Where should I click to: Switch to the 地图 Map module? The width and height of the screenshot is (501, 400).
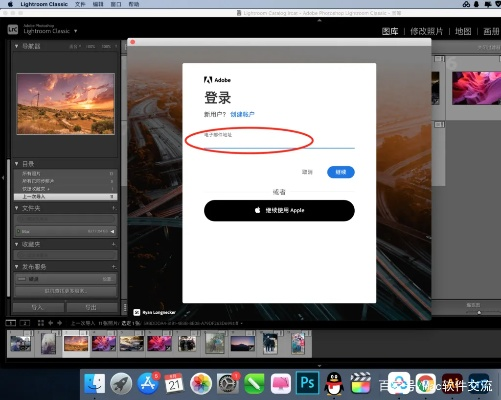pos(463,31)
